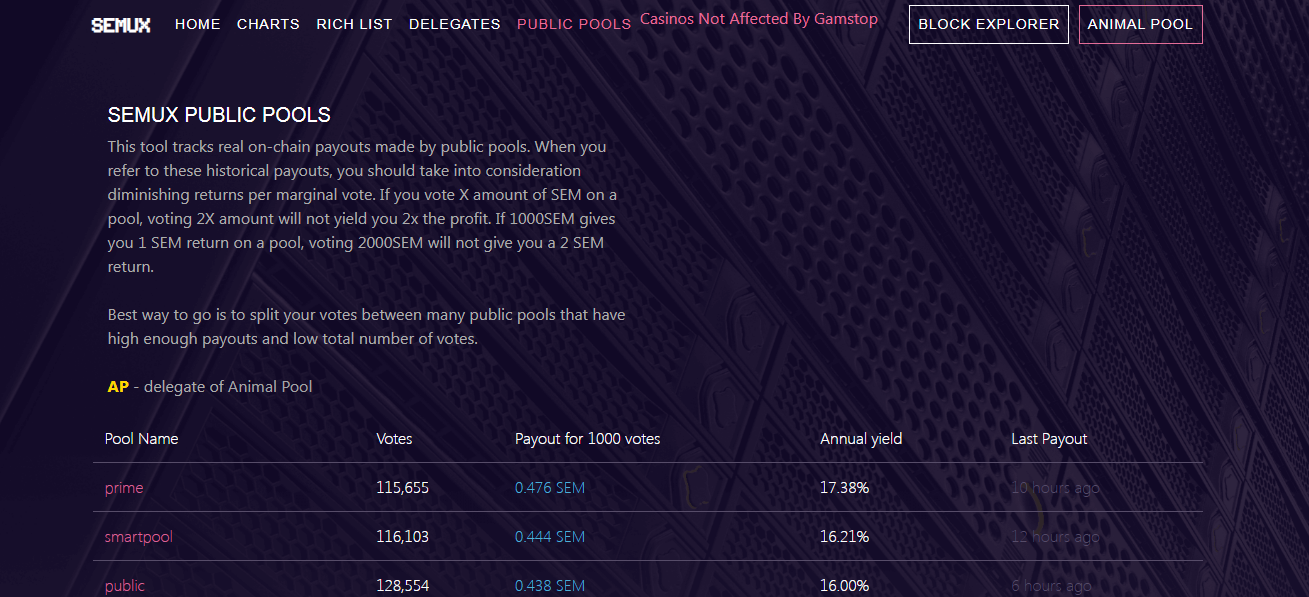Click the Last Payout column header
The height and width of the screenshot is (597, 1309).
click(x=1049, y=439)
